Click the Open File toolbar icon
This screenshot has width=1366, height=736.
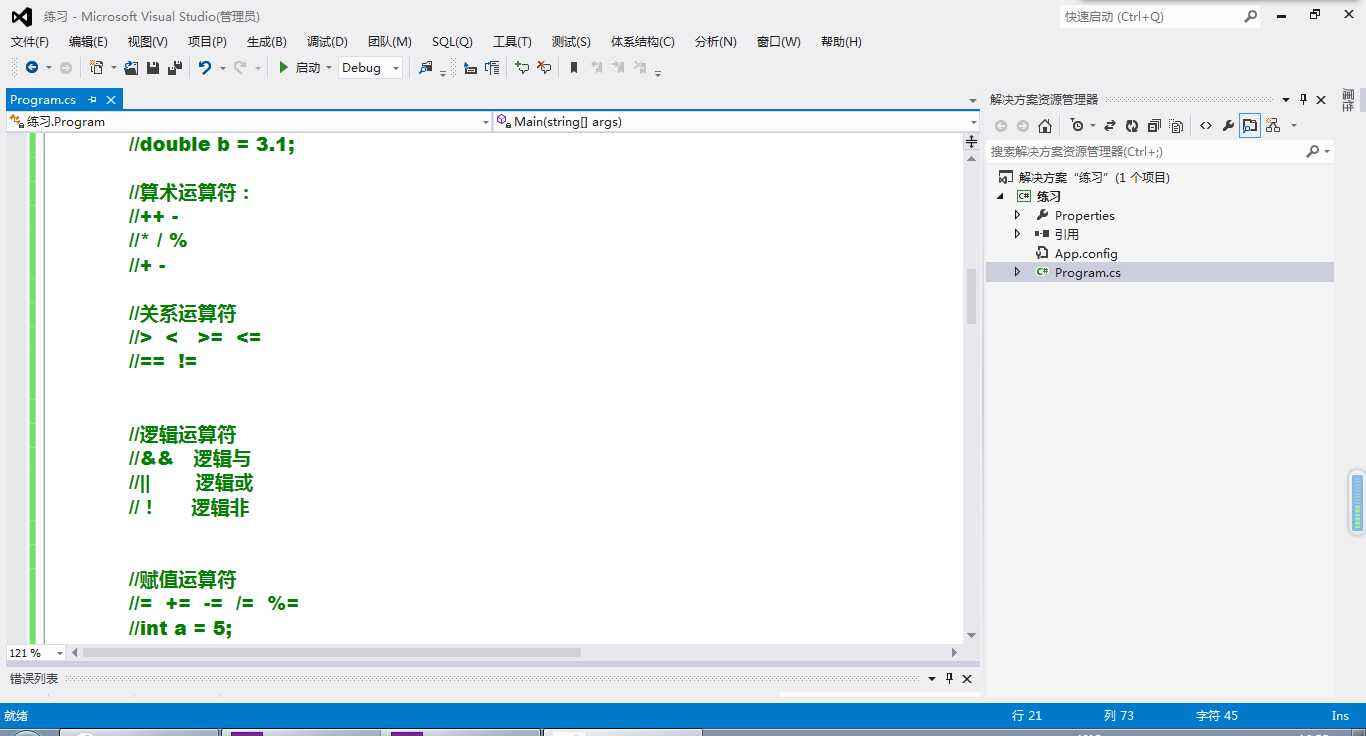131,68
